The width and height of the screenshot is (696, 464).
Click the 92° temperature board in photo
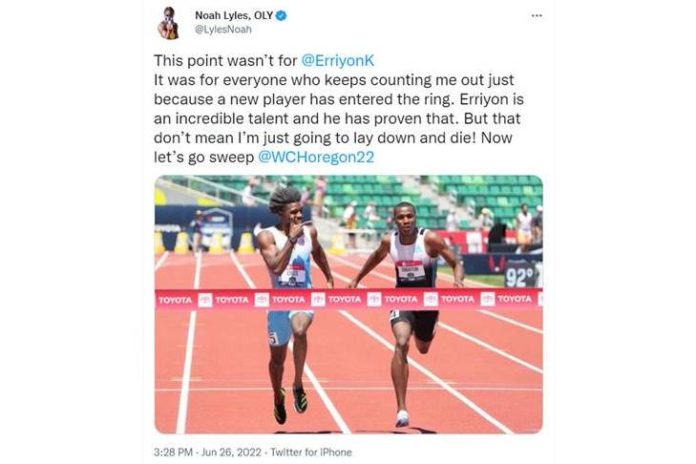(x=520, y=277)
